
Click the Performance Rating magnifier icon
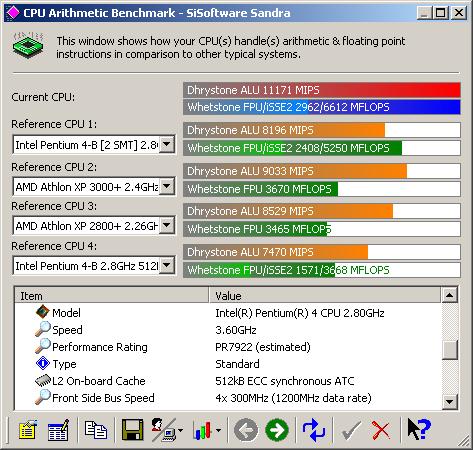coord(43,346)
